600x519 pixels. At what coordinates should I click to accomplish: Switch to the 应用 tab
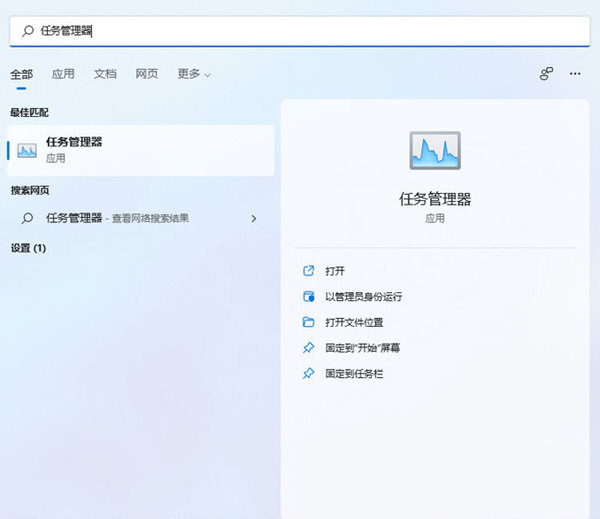(x=63, y=74)
